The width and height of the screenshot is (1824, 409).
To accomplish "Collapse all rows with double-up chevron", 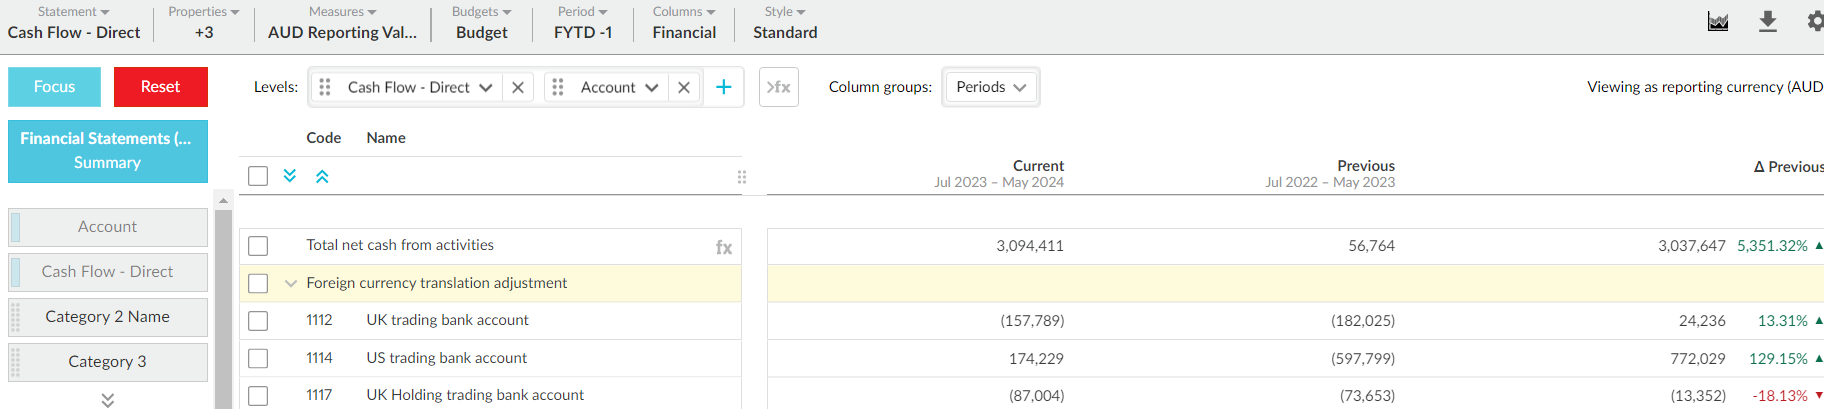I will pos(322,176).
